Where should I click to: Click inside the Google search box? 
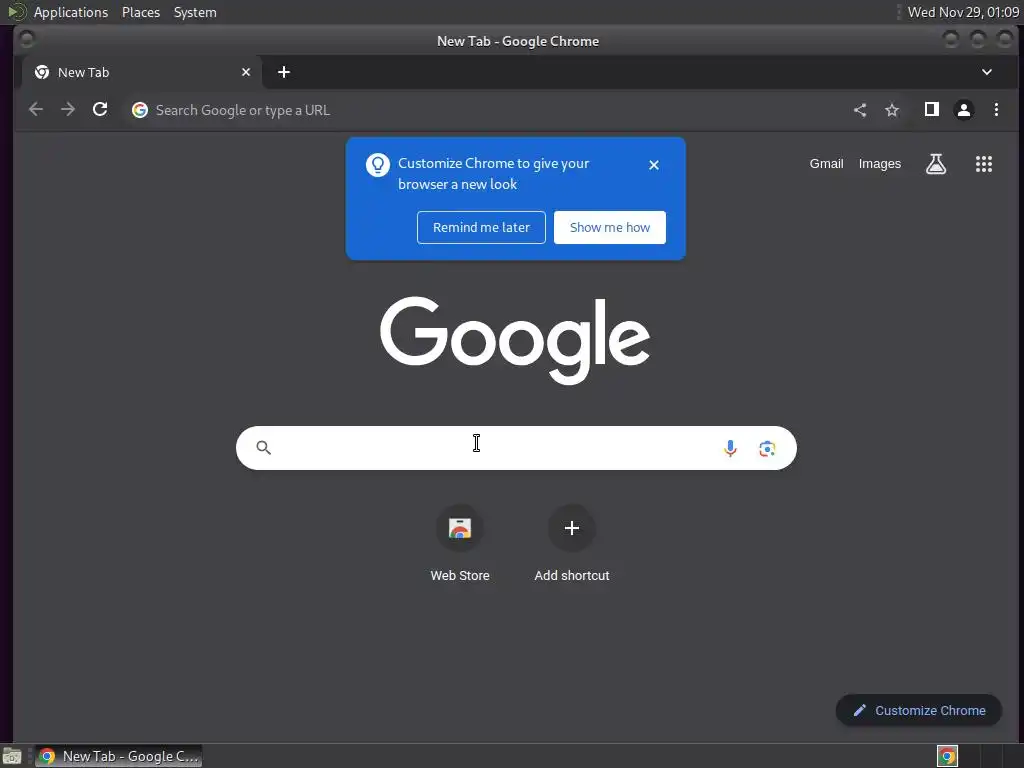[516, 448]
